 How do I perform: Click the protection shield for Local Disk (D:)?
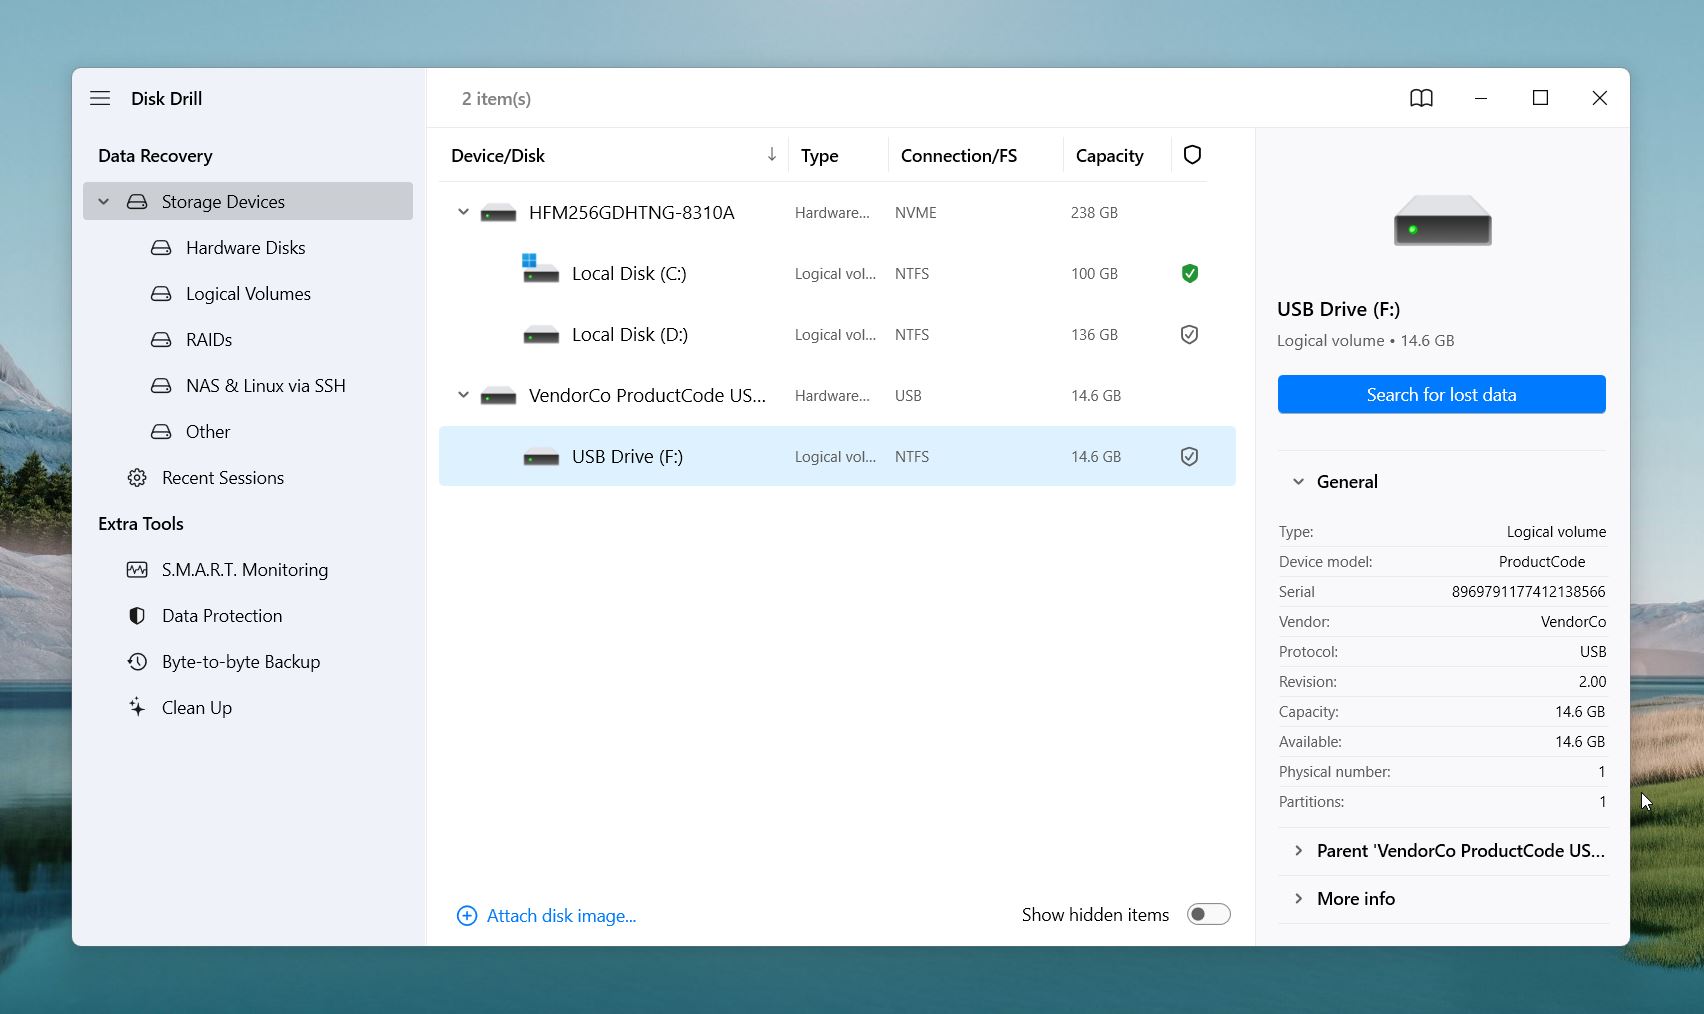(1189, 335)
